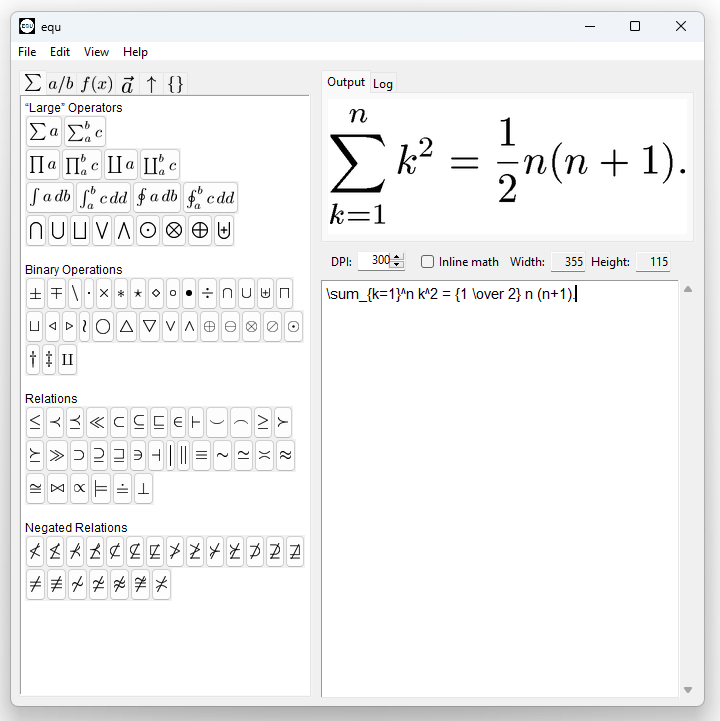Open the arrows palette tab
Image resolution: width=720 pixels, height=721 pixels.
pyautogui.click(x=151, y=84)
